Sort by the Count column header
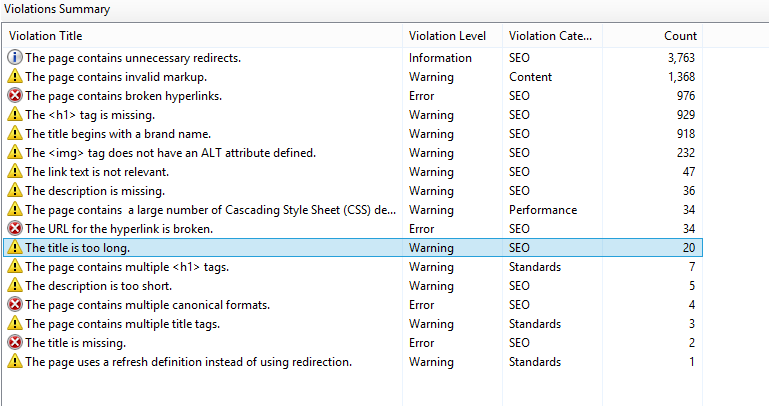This screenshot has width=769, height=406. [652, 36]
